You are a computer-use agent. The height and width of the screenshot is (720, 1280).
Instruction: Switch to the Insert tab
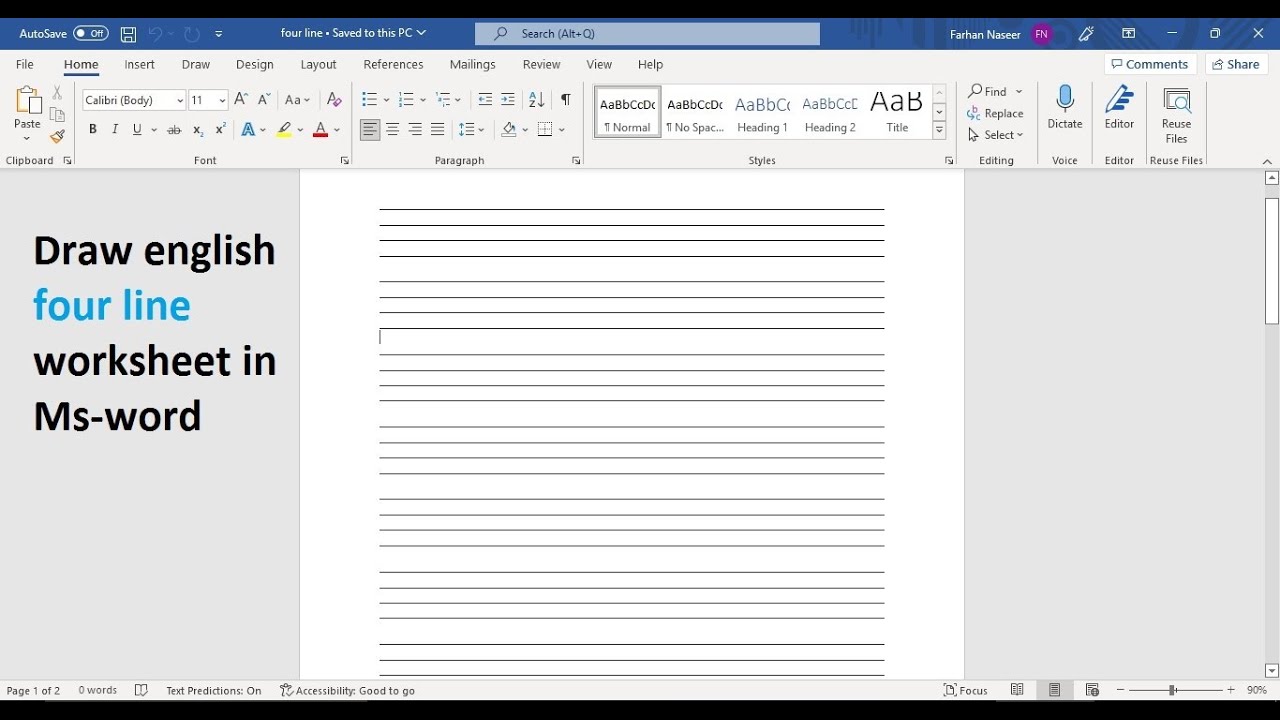tap(140, 64)
